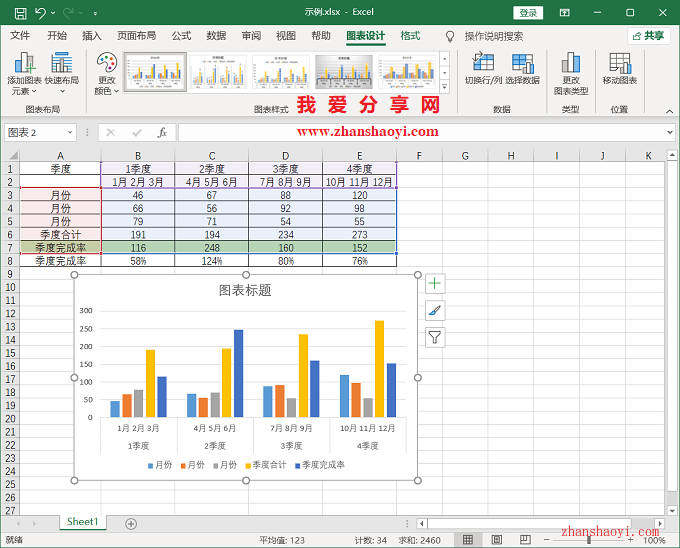Open the undo history dropdown arrow
The height and width of the screenshot is (548, 680).
pyautogui.click(x=53, y=13)
